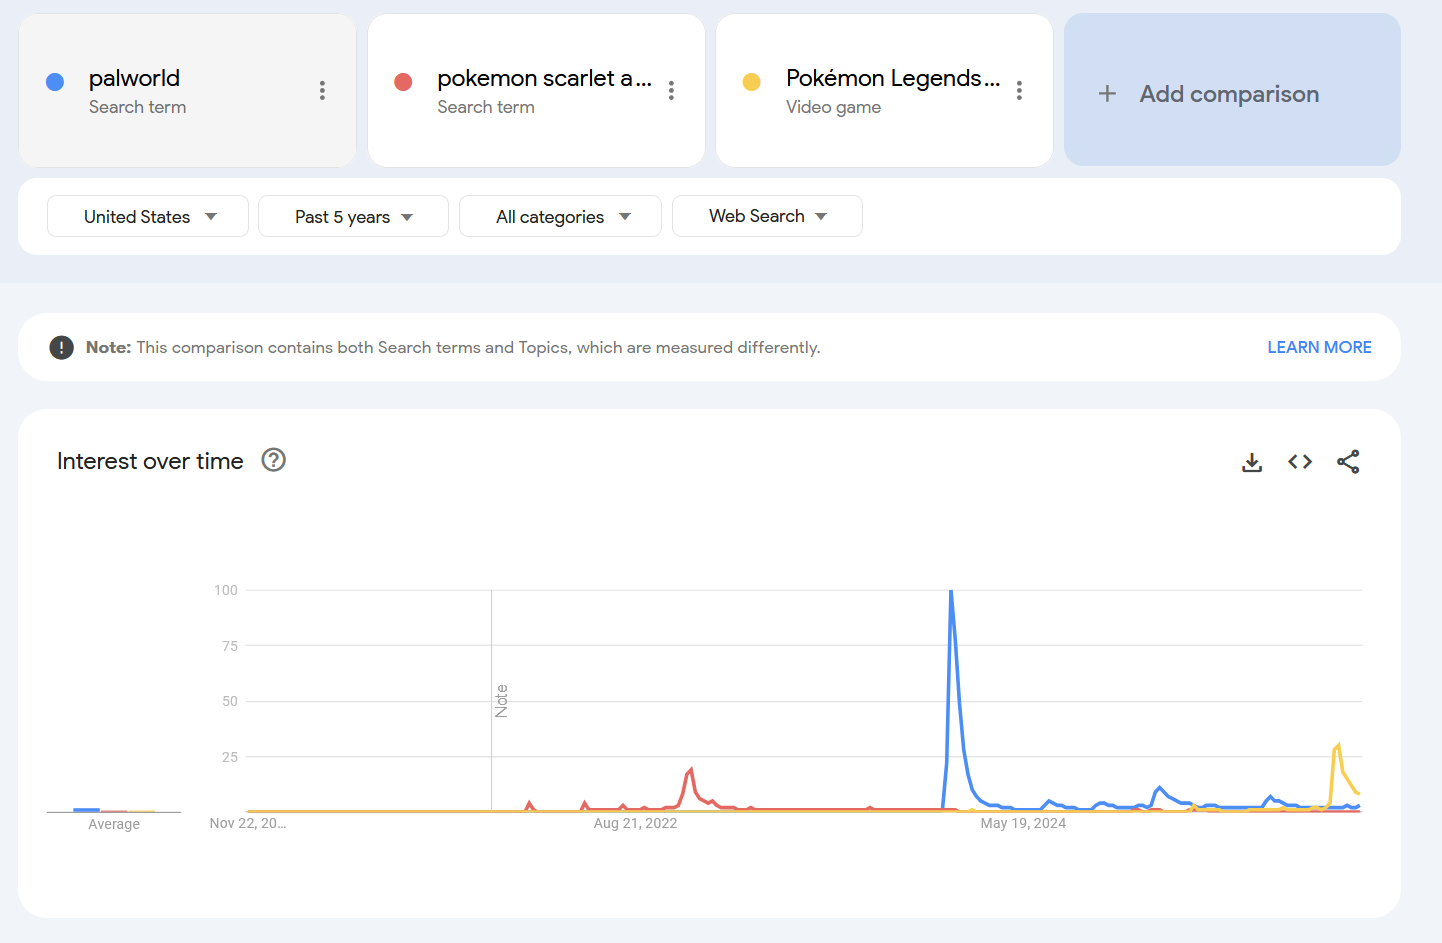Click the blue palworld color dot
The image size is (1442, 943).
coord(55,82)
